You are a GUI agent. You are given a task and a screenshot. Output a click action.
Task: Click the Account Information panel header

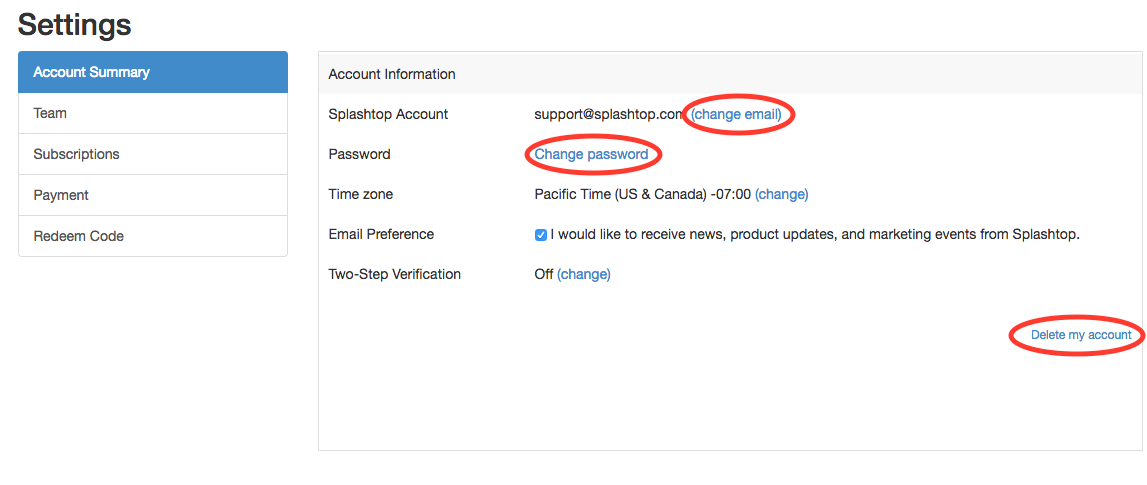pos(392,74)
